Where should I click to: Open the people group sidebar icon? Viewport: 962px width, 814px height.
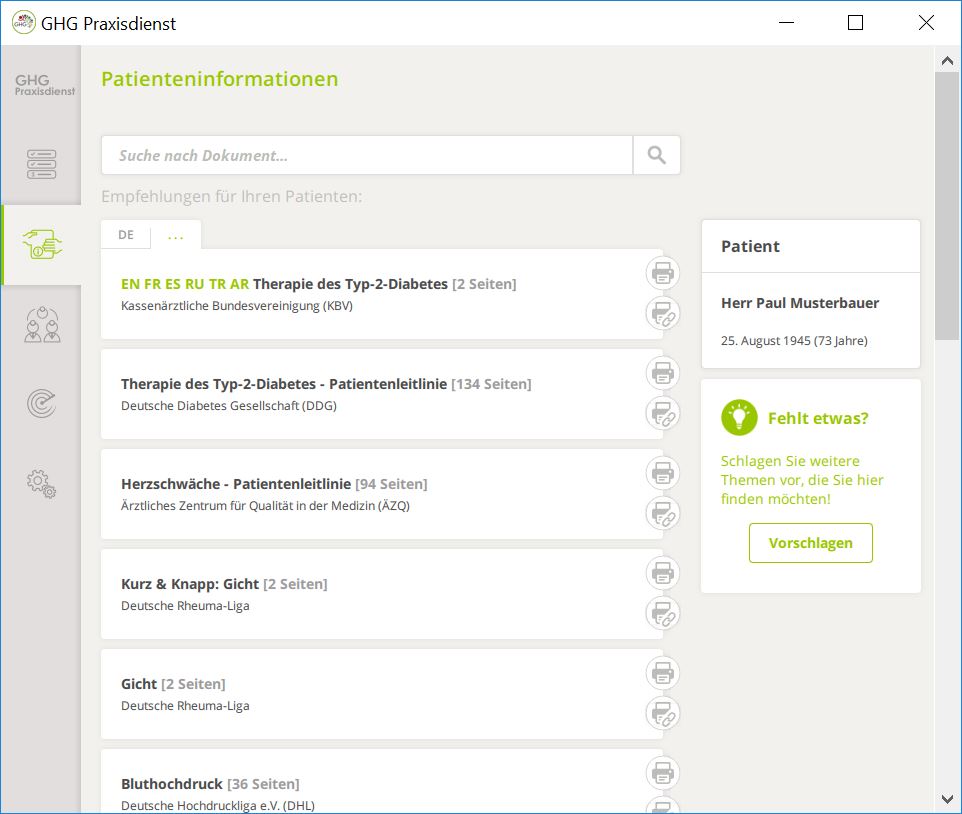coord(42,324)
